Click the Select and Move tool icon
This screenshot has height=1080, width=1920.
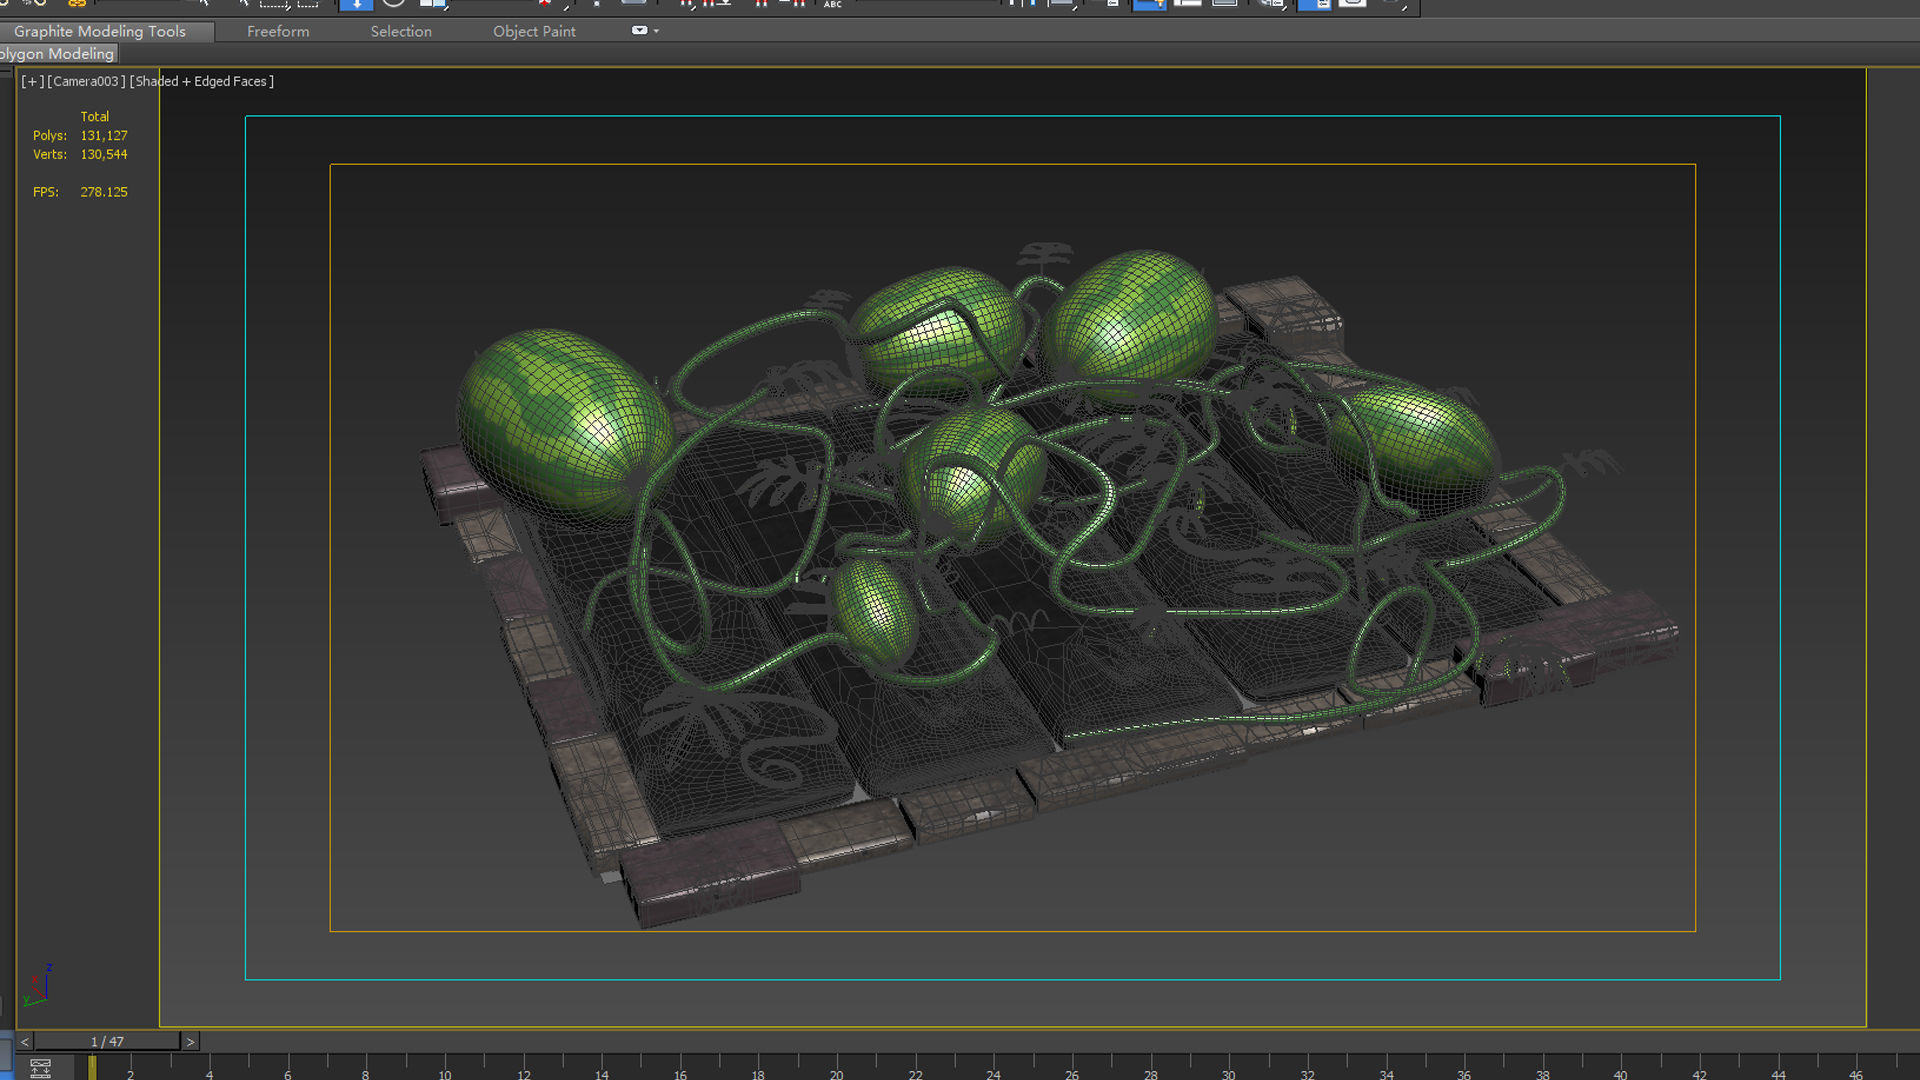click(x=356, y=4)
